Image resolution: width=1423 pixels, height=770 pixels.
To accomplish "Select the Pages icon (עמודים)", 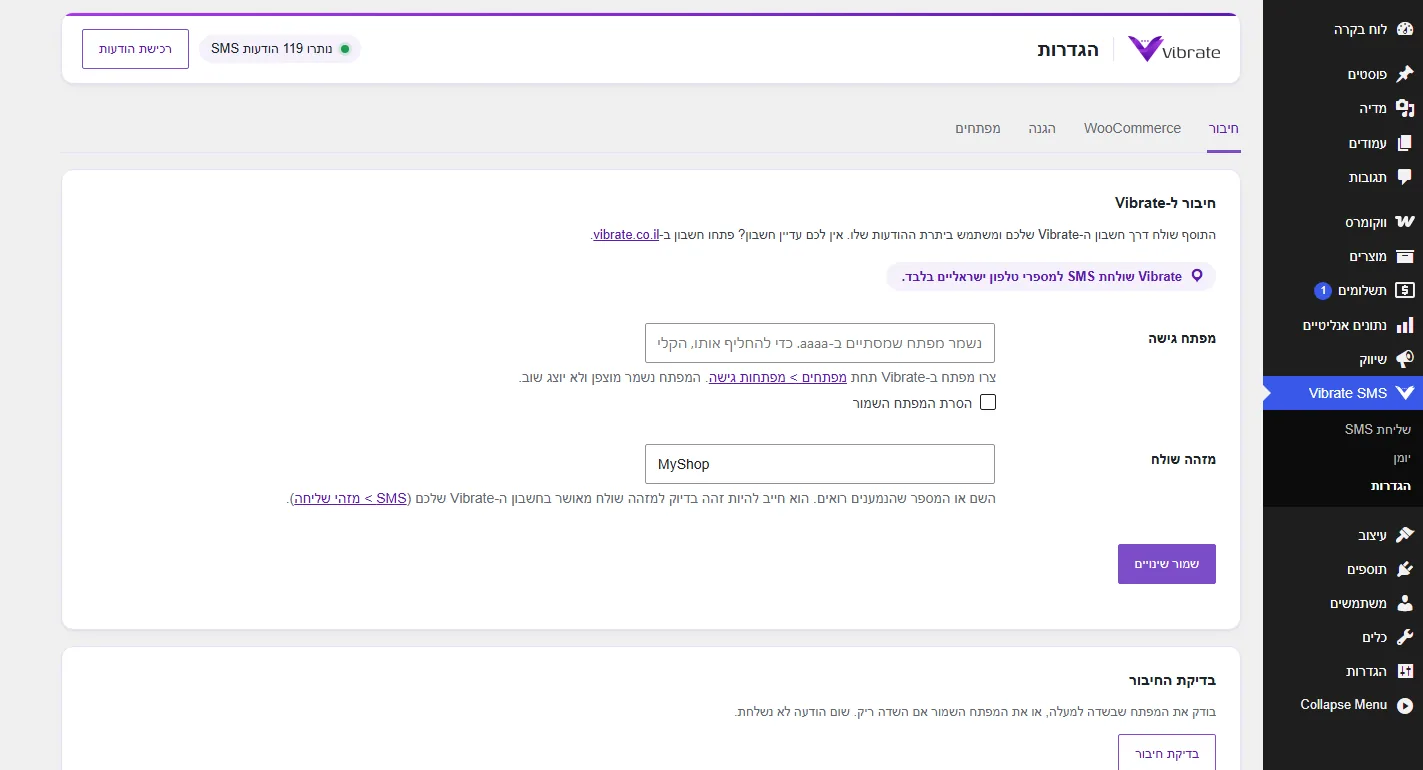I will (1404, 143).
